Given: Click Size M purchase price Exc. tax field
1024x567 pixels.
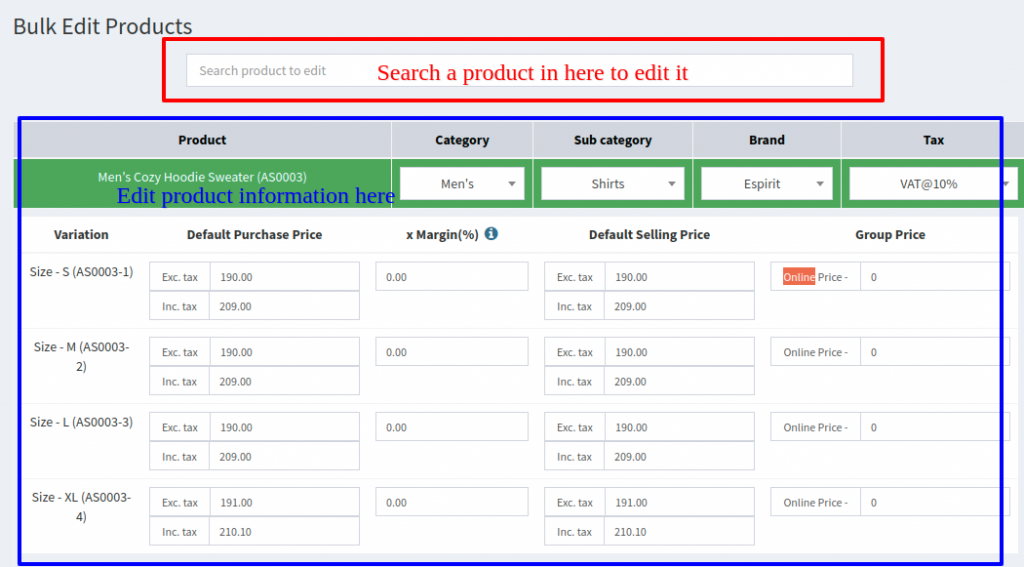Looking at the screenshot, I should pyautogui.click(x=283, y=352).
